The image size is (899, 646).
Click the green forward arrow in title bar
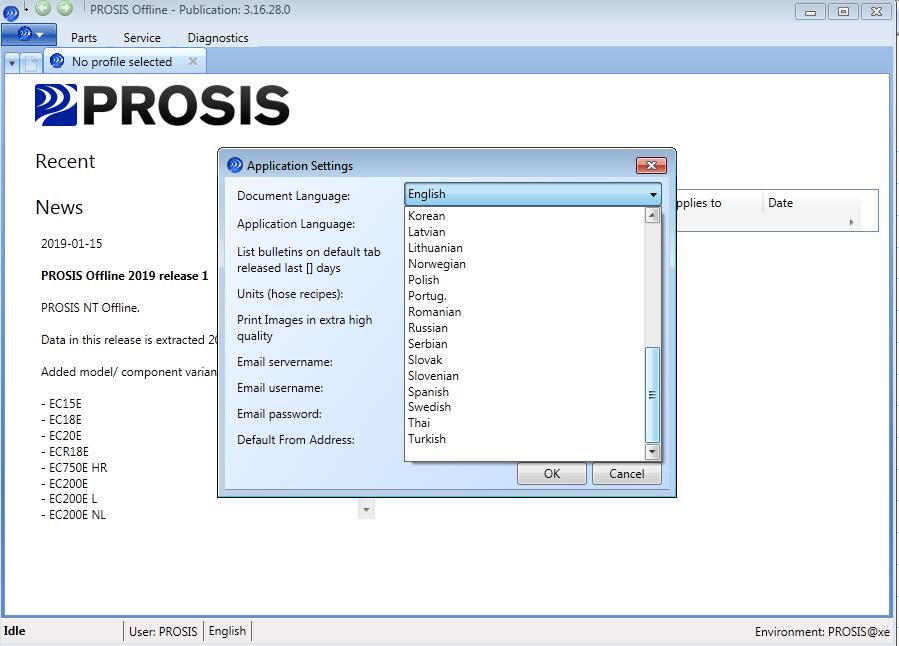pos(65,8)
